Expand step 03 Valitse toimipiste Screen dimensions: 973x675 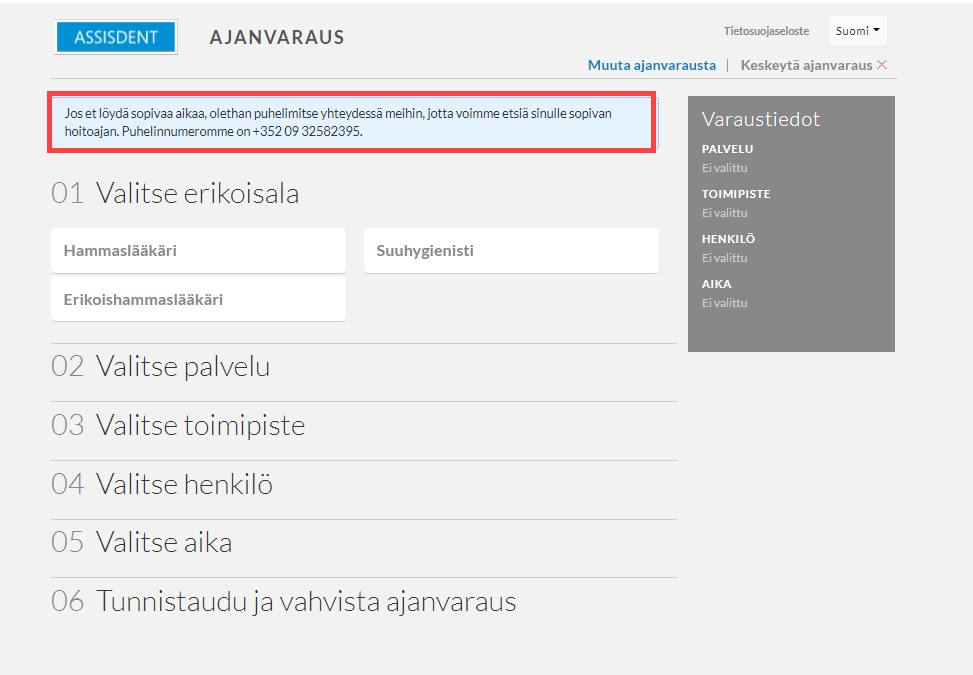click(178, 425)
